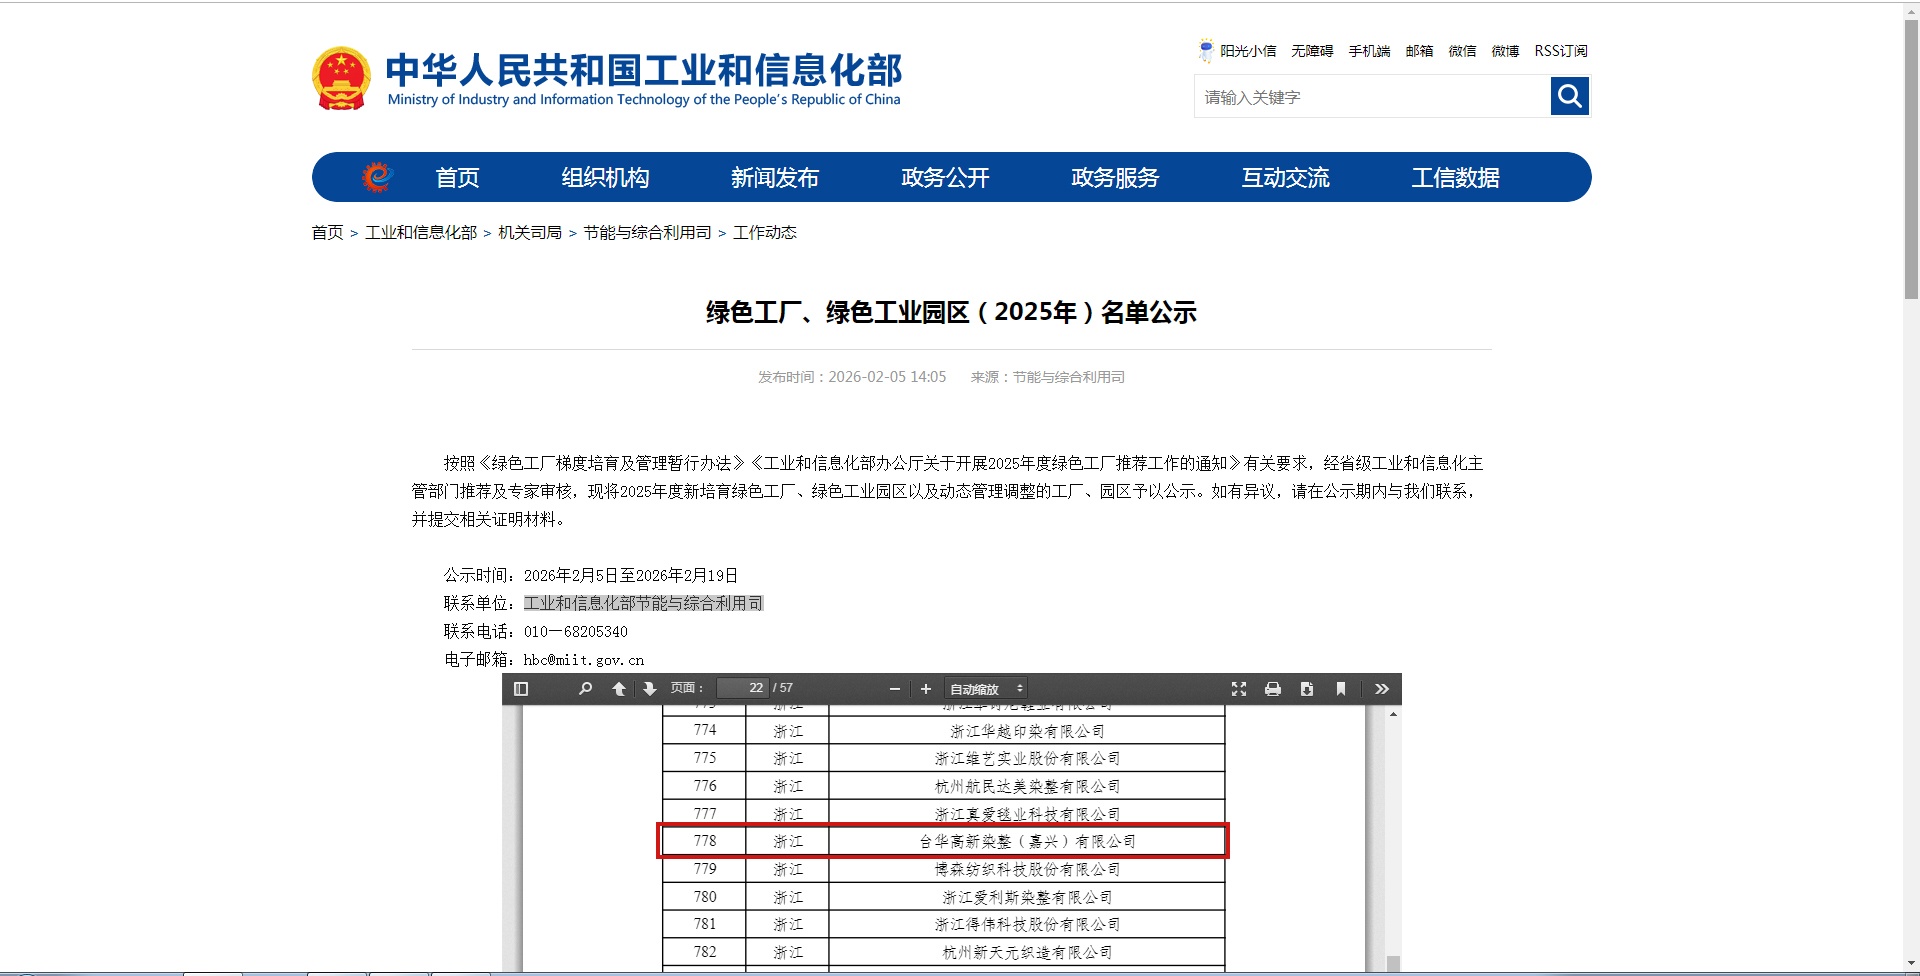Open the 政务公开 navigation menu
The image size is (1920, 976).
click(x=945, y=178)
